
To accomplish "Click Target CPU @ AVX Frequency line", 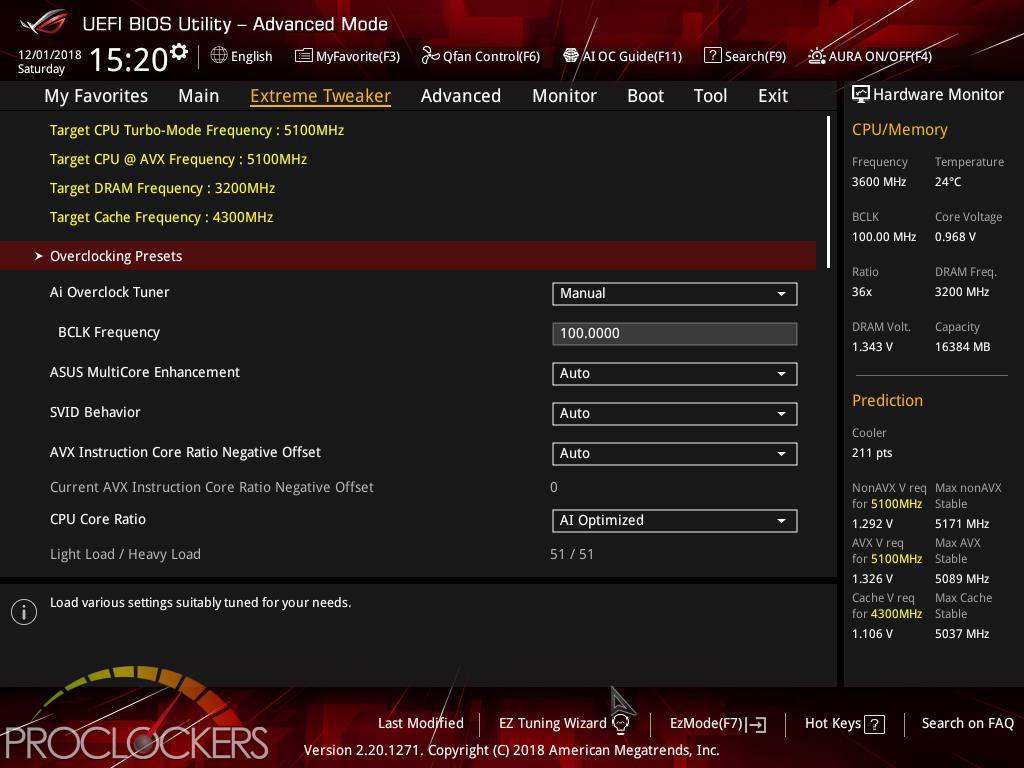I will [178, 159].
